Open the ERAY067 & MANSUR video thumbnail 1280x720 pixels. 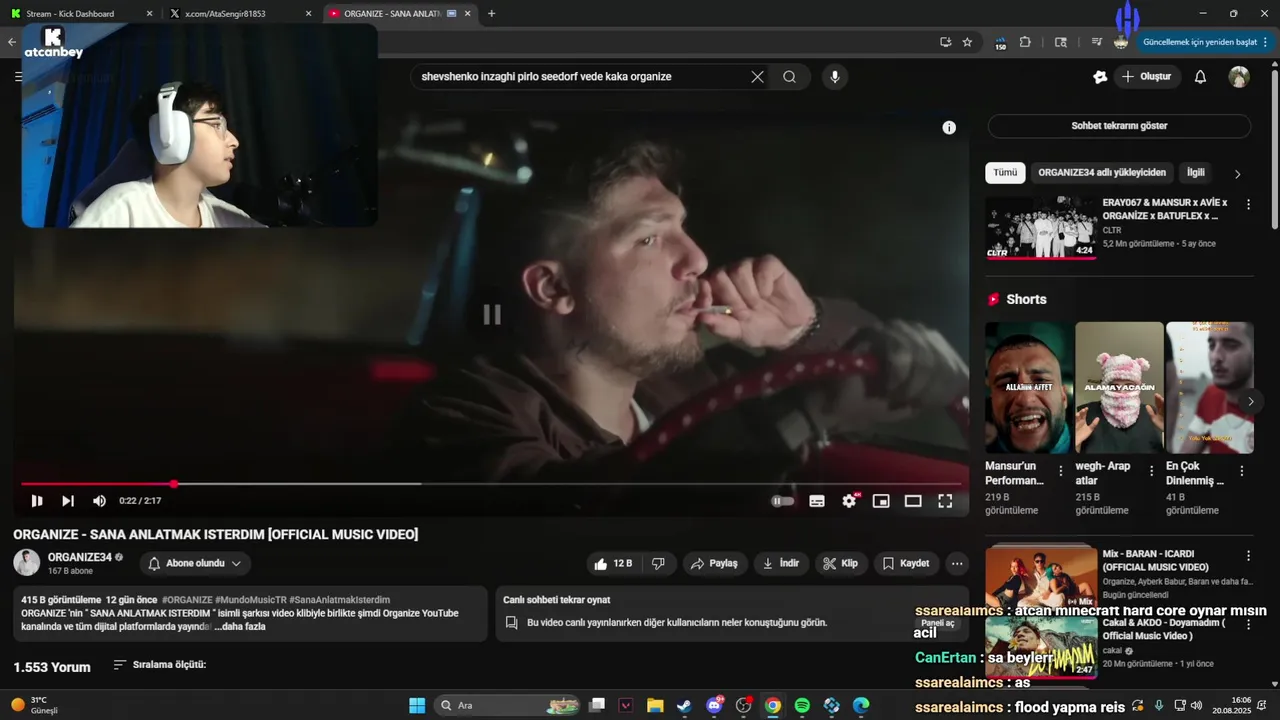[x=1041, y=227]
